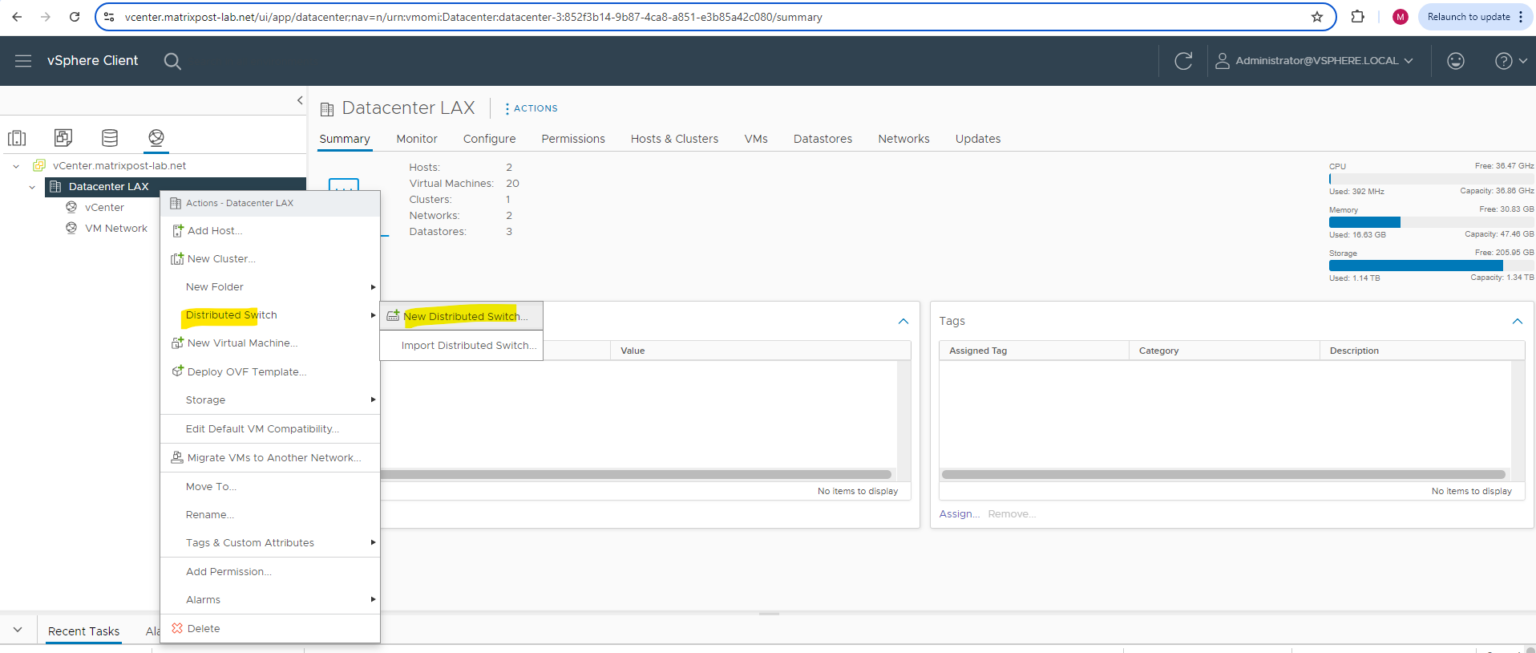Open the vSphere Client hamburger menu icon
Viewport: 1536px width, 653px height.
pos(23,61)
